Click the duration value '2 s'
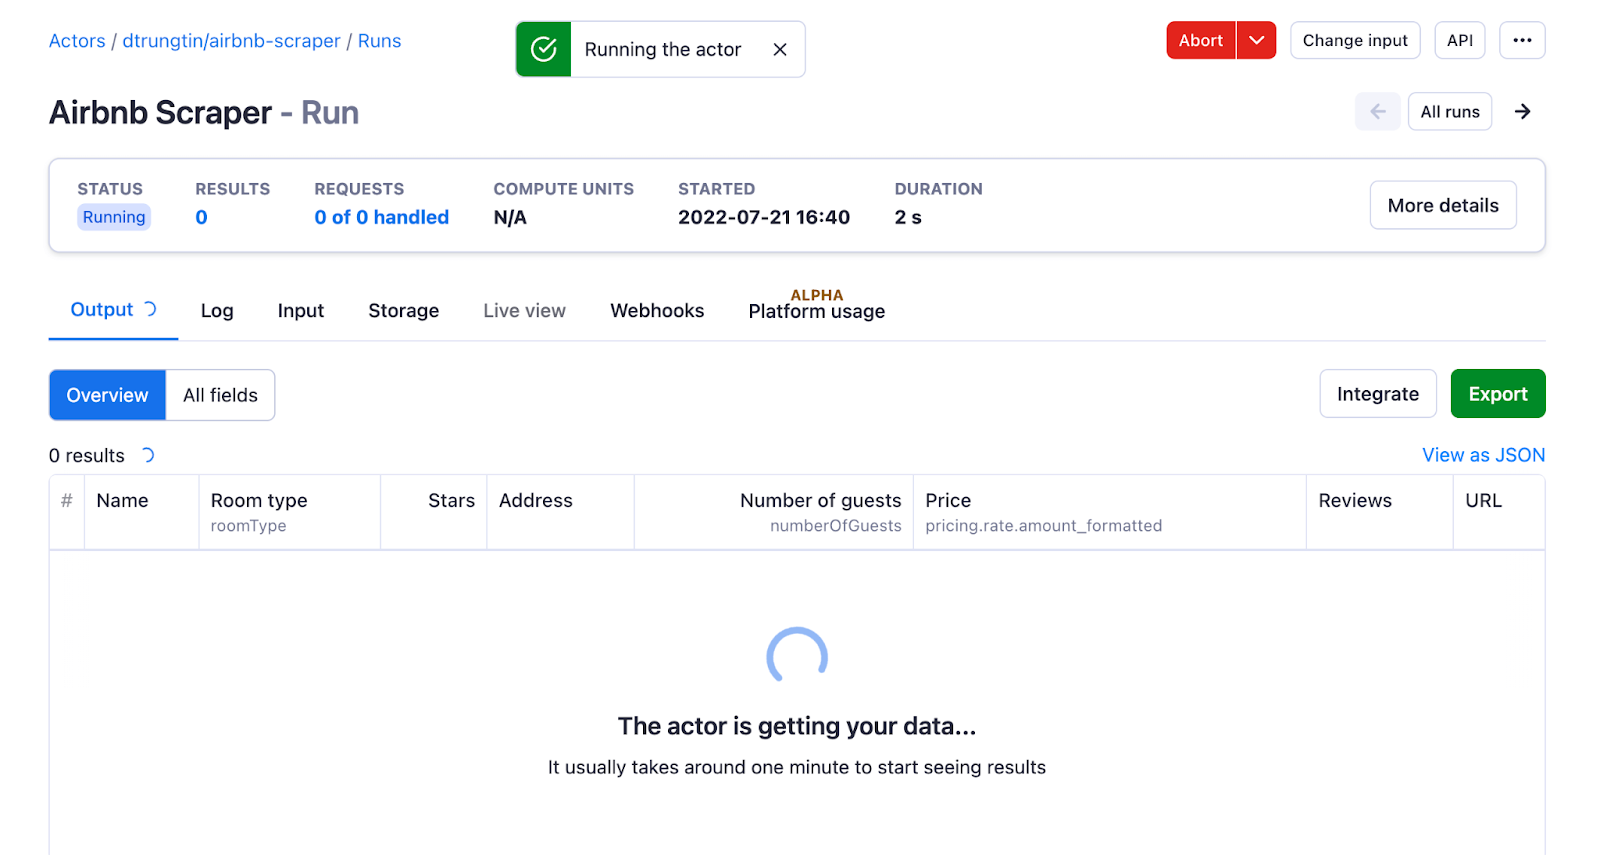The height and width of the screenshot is (855, 1600). [x=908, y=217]
